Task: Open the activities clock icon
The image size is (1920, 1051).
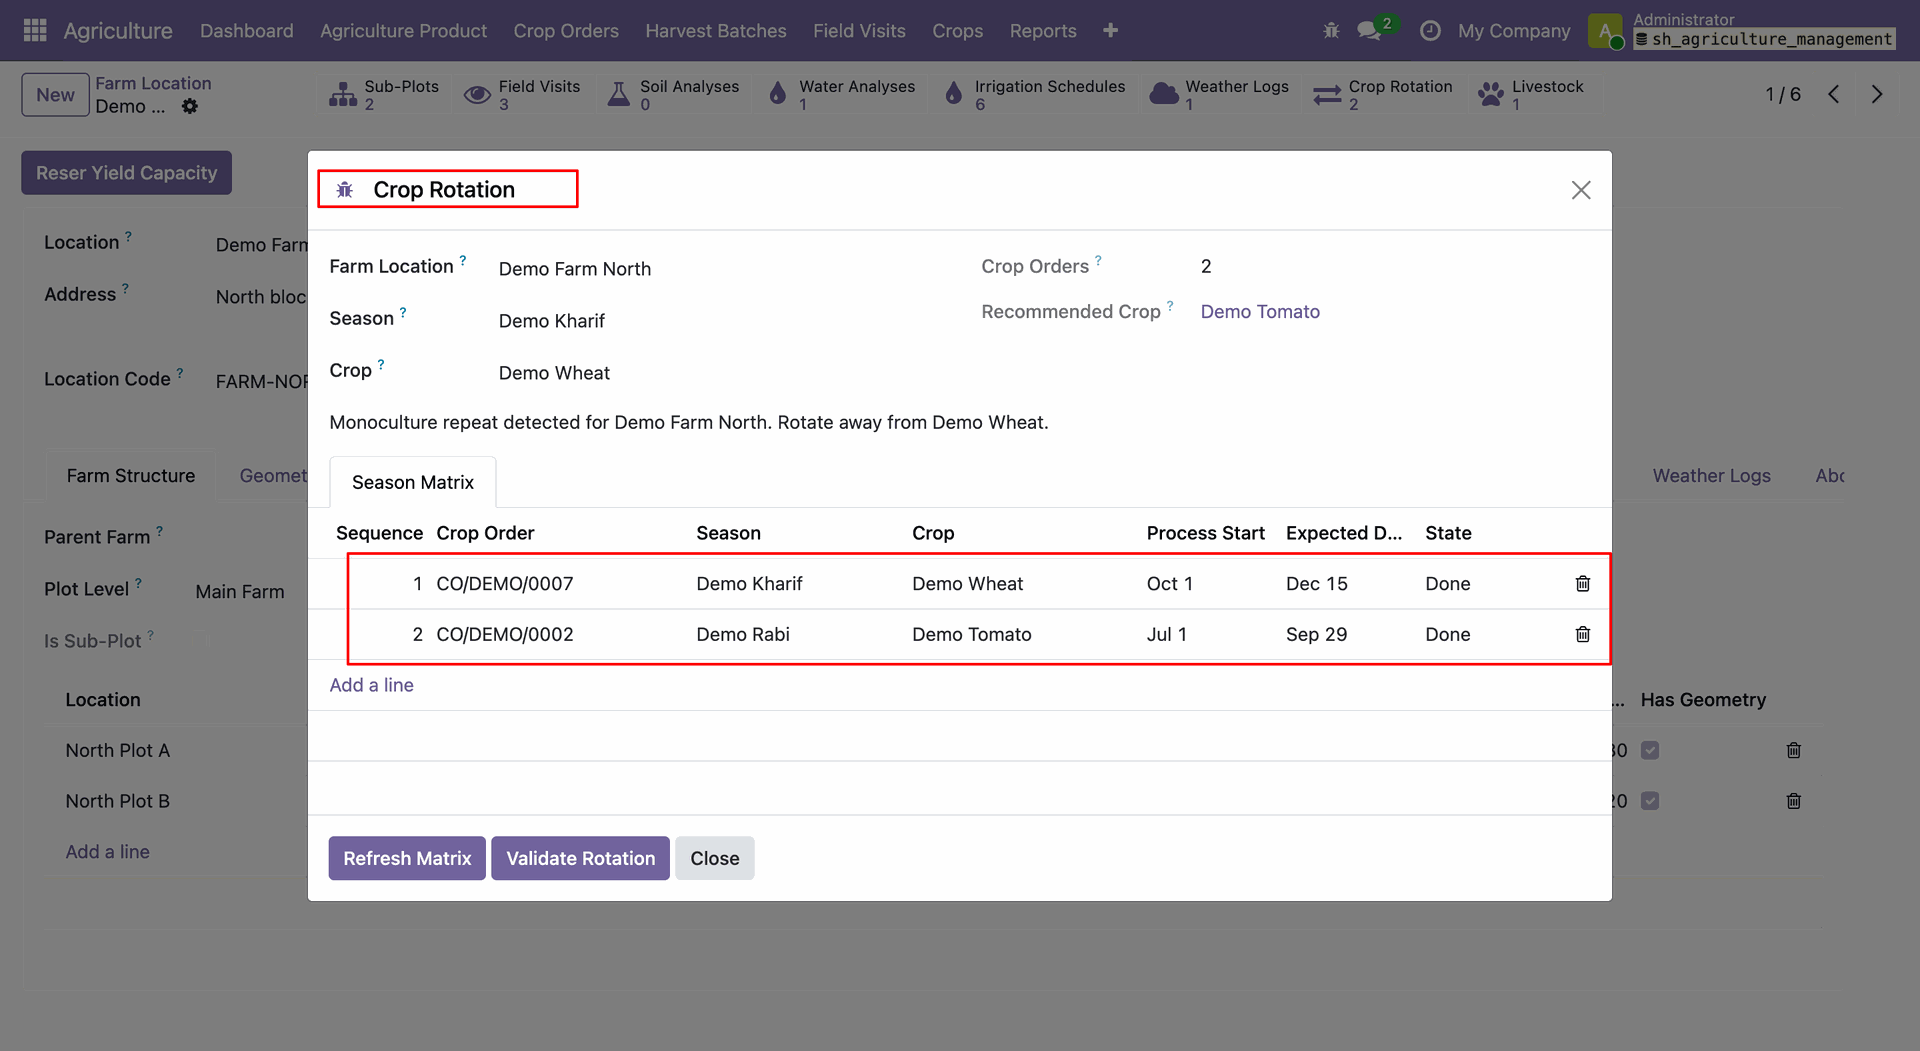Action: point(1430,31)
